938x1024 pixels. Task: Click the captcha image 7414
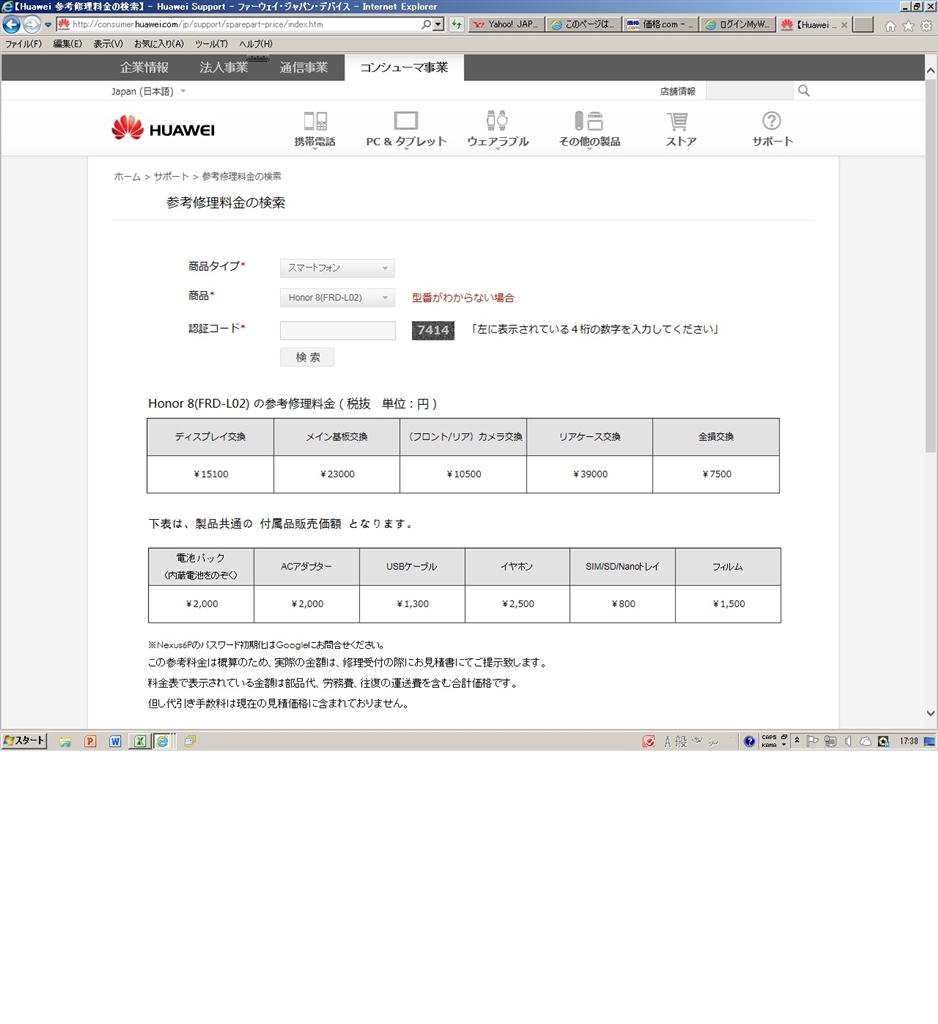pos(432,330)
